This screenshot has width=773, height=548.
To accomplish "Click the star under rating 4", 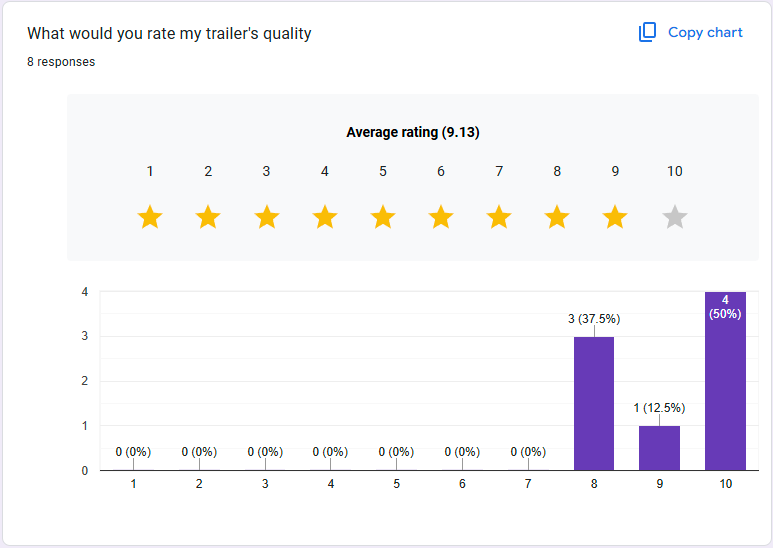I will point(325,217).
